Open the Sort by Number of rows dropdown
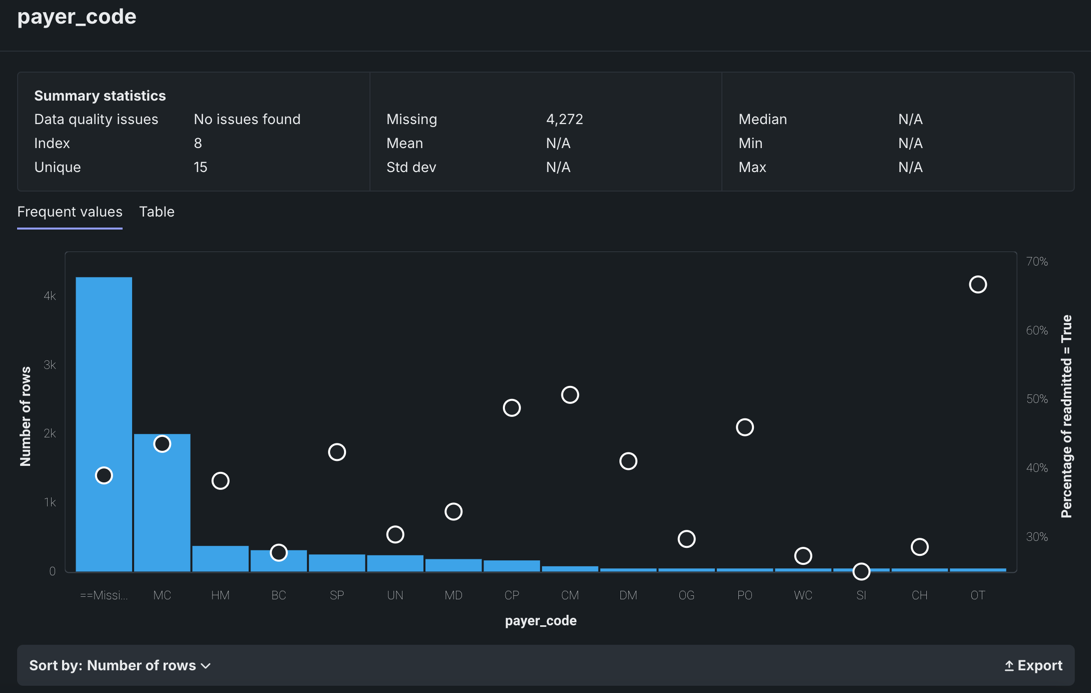The image size is (1091, 693). [120, 666]
